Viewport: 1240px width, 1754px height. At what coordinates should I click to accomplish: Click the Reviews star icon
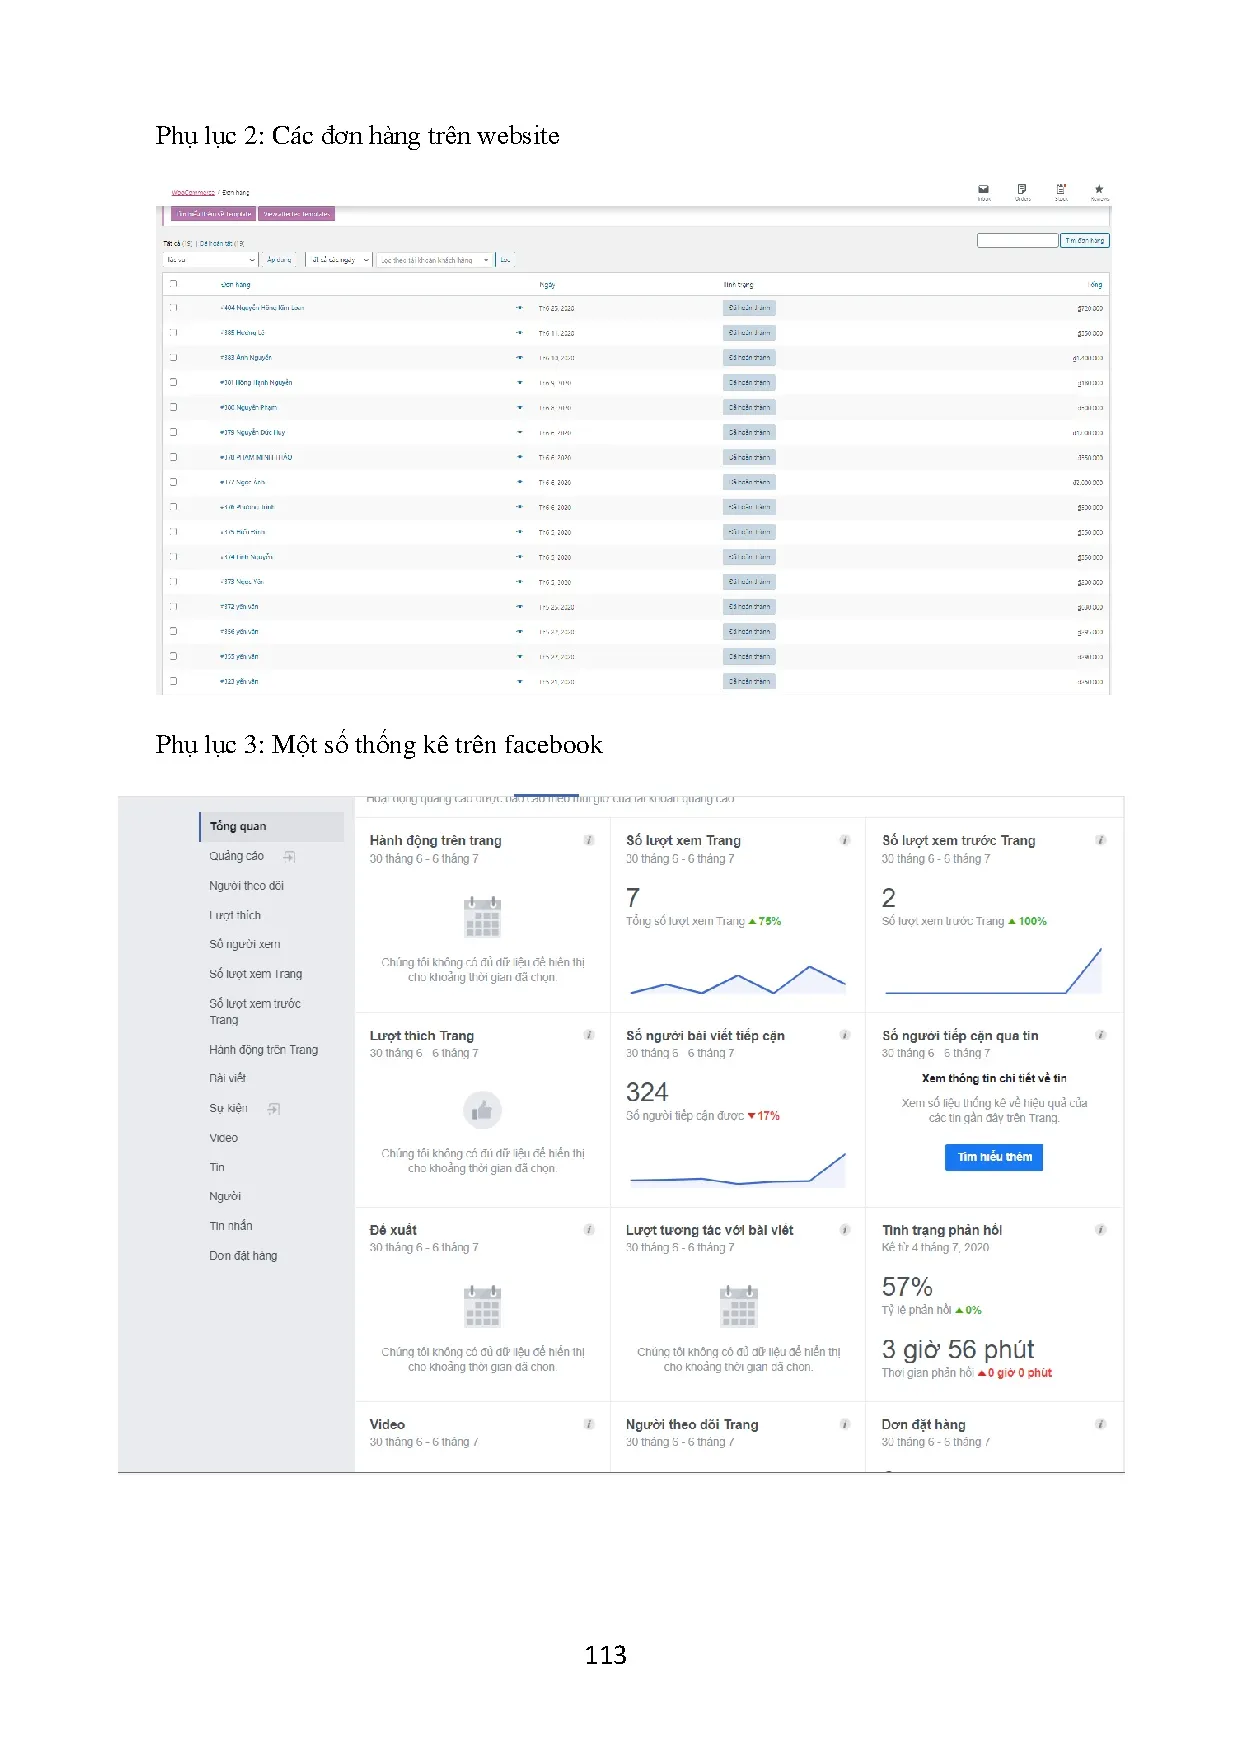coord(1099,189)
